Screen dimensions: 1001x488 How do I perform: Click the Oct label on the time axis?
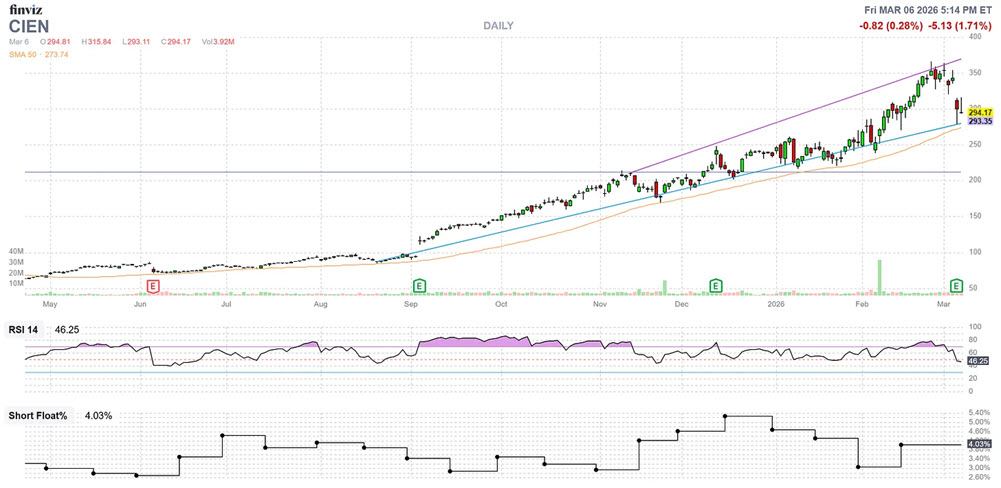tap(502, 305)
